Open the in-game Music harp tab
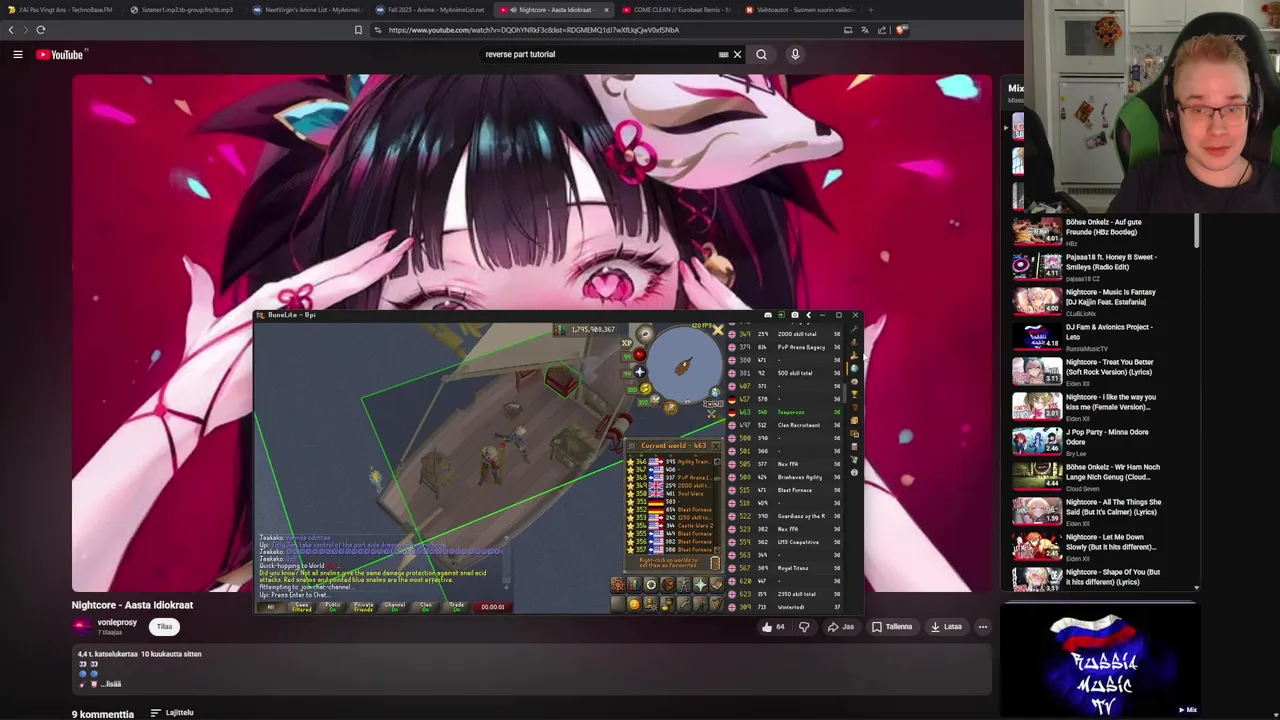The image size is (1280, 720). [x=716, y=604]
